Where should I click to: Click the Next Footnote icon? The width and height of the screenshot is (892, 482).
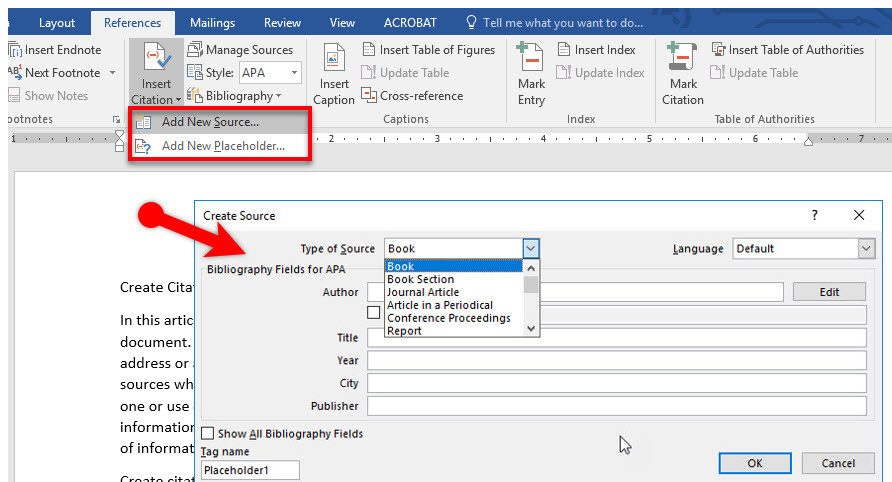(15, 73)
